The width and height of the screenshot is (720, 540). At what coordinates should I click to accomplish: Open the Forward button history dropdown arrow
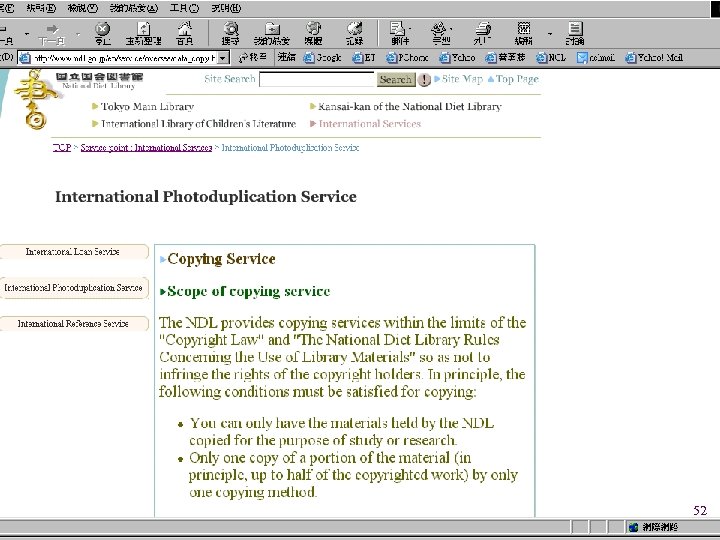pyautogui.click(x=78, y=34)
